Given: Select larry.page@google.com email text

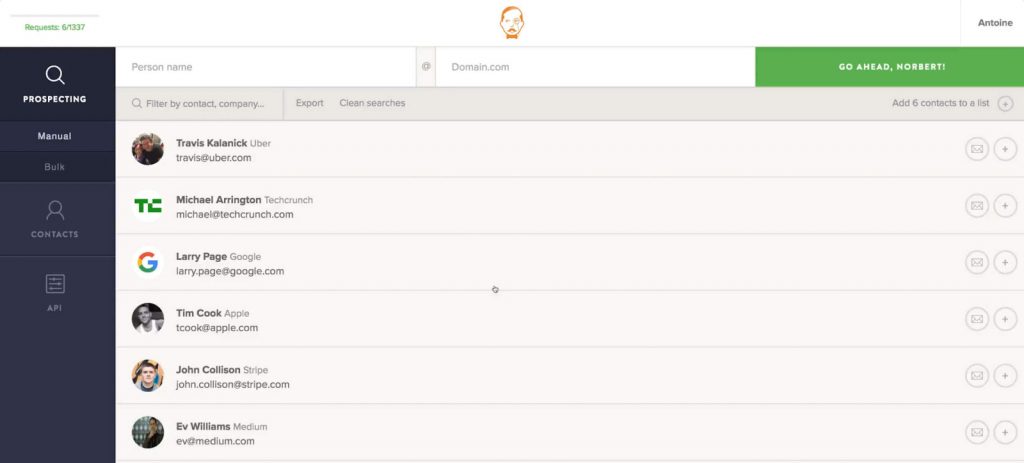Looking at the screenshot, I should click(x=230, y=271).
